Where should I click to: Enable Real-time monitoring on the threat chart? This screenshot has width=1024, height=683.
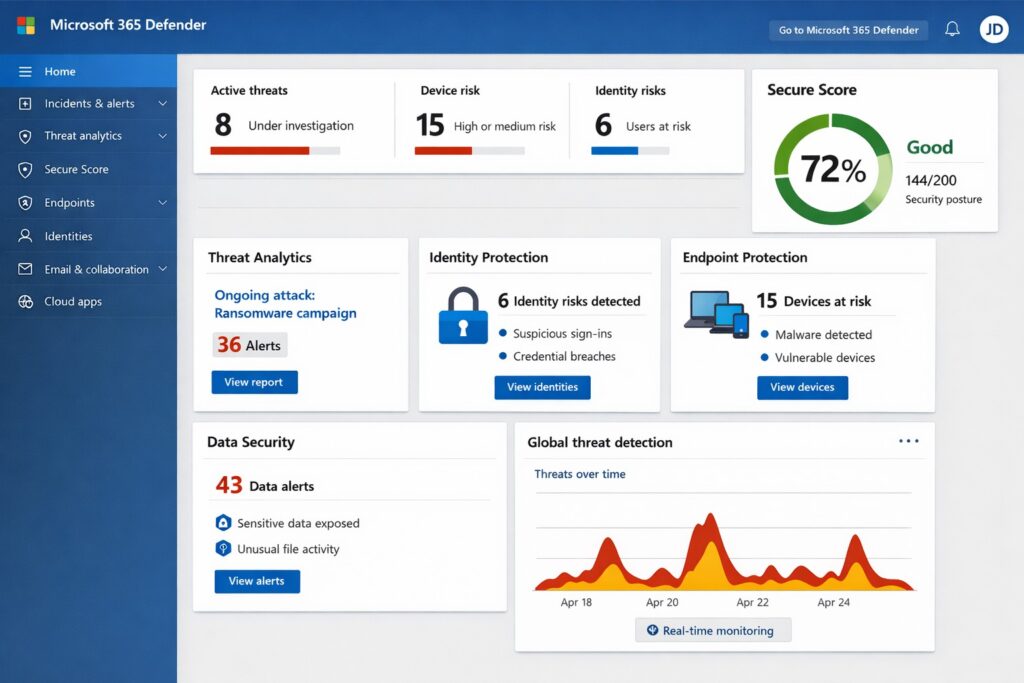712,630
